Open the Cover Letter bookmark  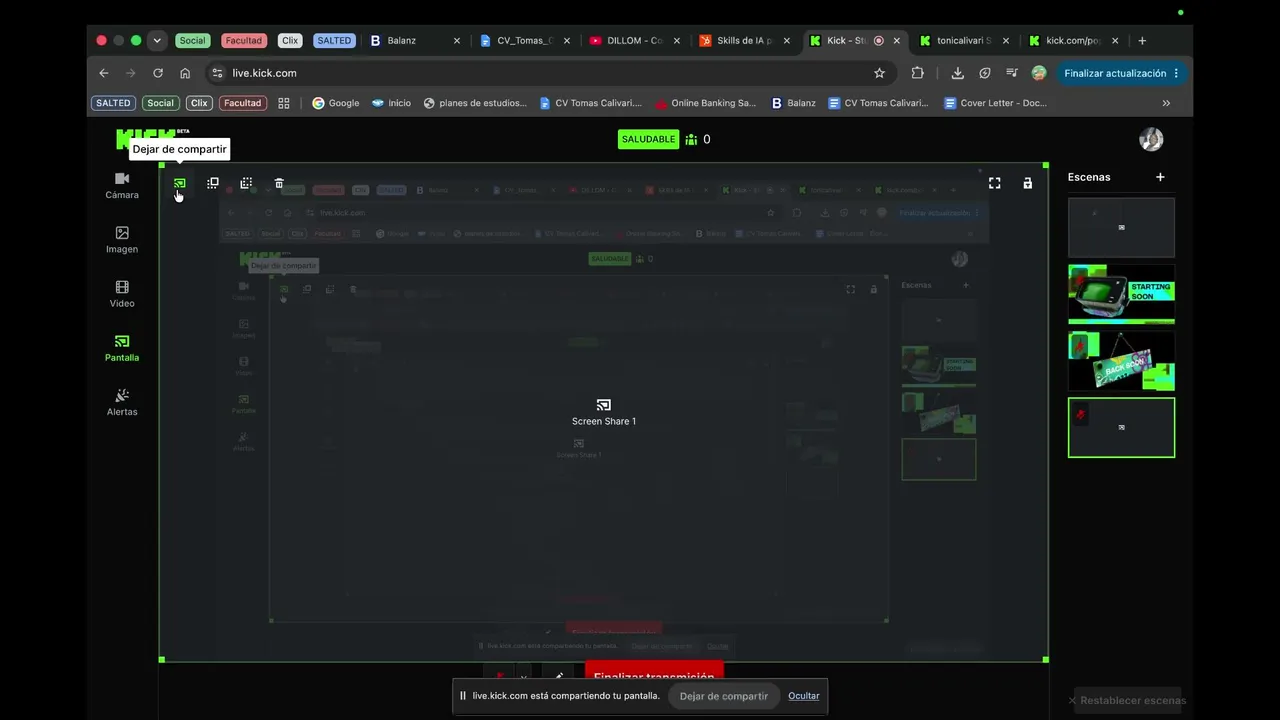click(996, 103)
